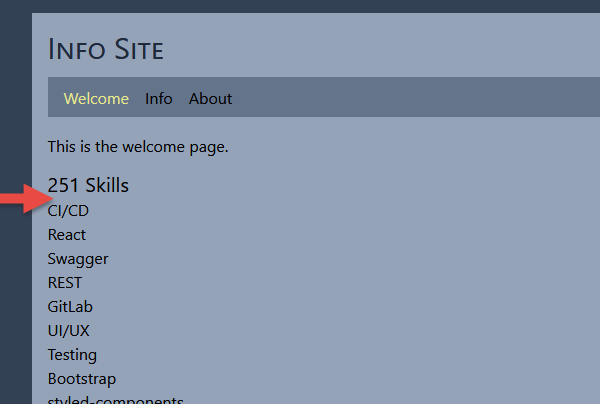
Task: Switch to the Info navigation tab
Action: (158, 98)
